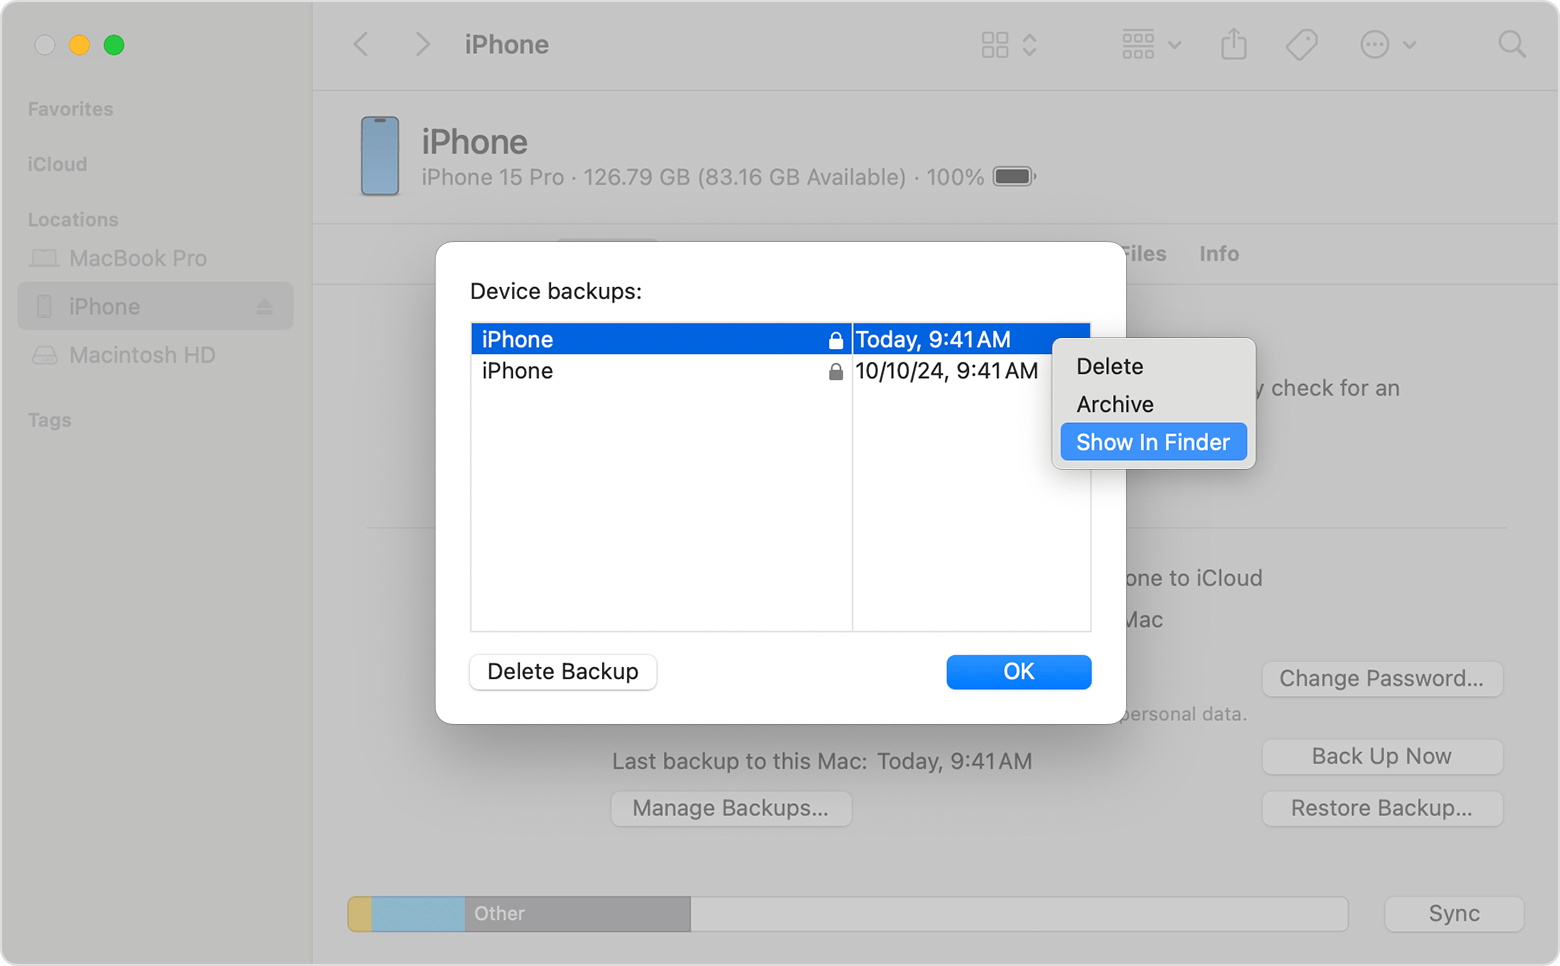Click the Share toolbar icon
This screenshot has width=1560, height=966.
coord(1234,44)
